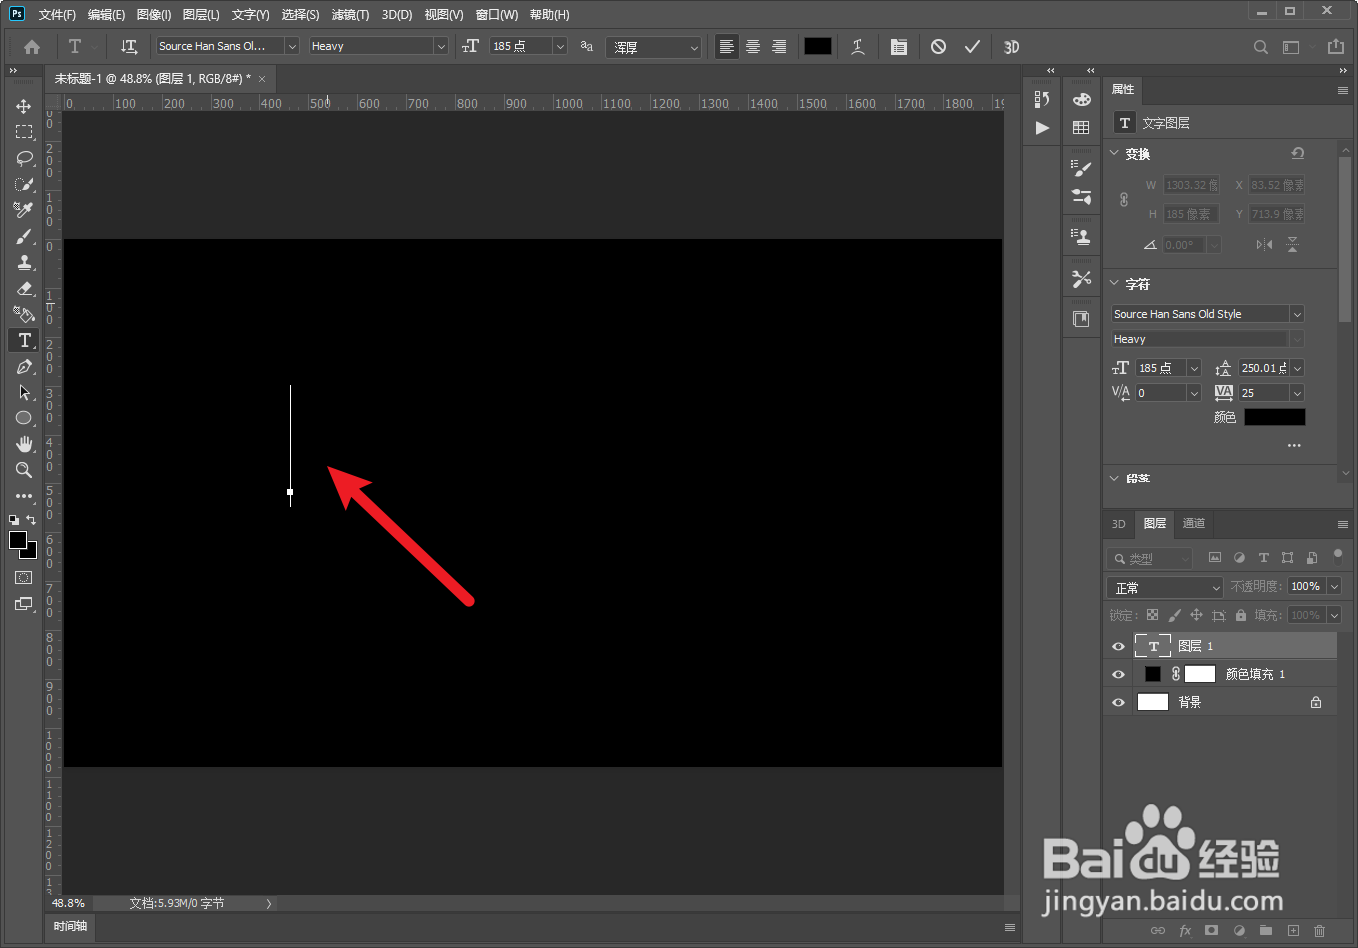Open the Properties panel menu button
Viewport: 1358px width, 948px height.
tap(1343, 90)
